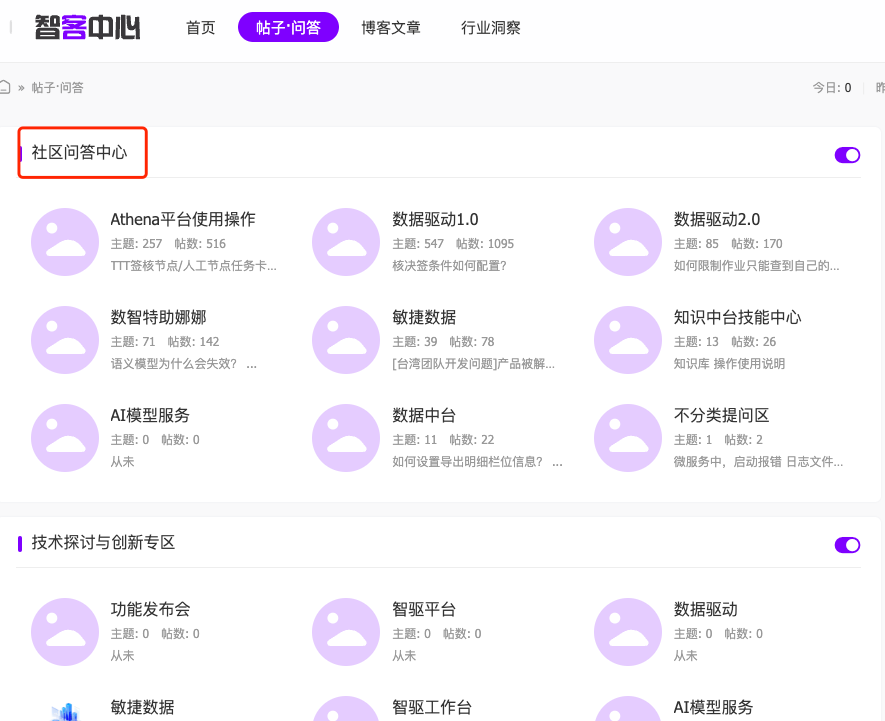Click the 功能发布会 forum avatar icon

point(64,632)
